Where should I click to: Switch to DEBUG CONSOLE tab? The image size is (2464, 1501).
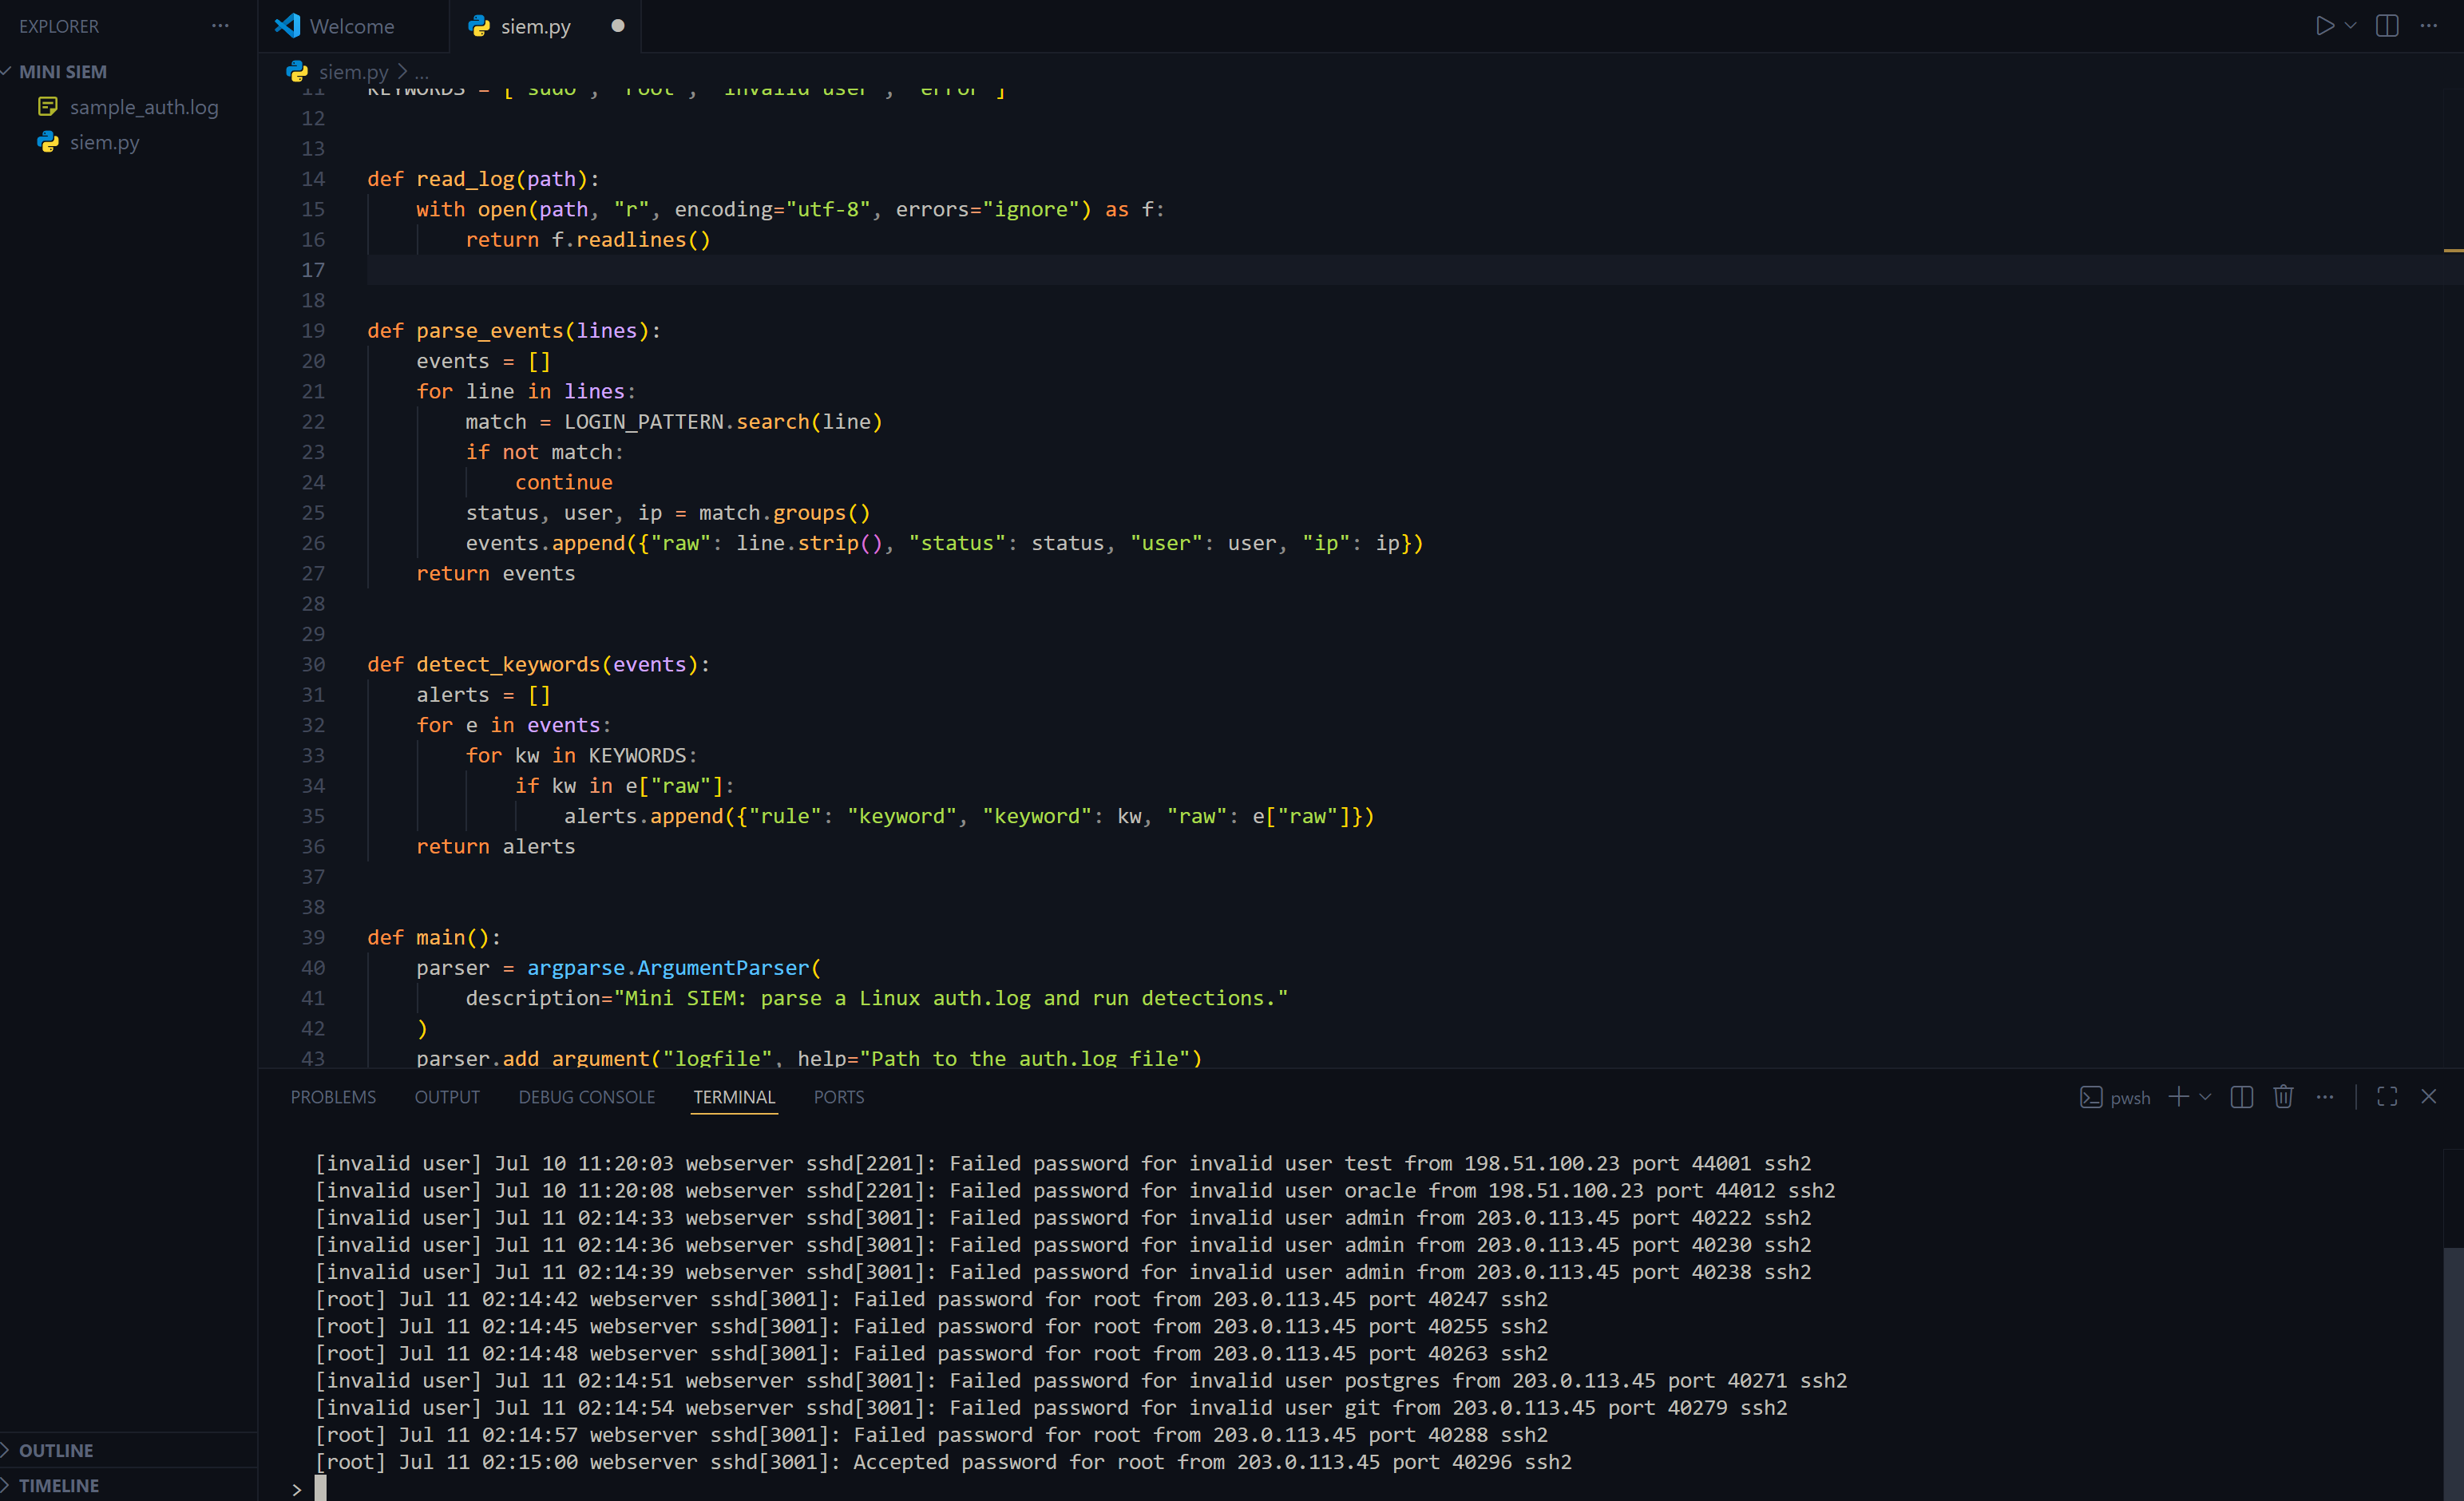tap(587, 1097)
